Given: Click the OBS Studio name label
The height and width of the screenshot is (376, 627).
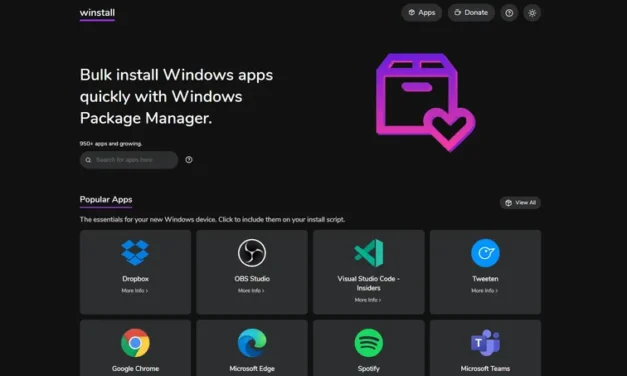Looking at the screenshot, I should coord(252,279).
